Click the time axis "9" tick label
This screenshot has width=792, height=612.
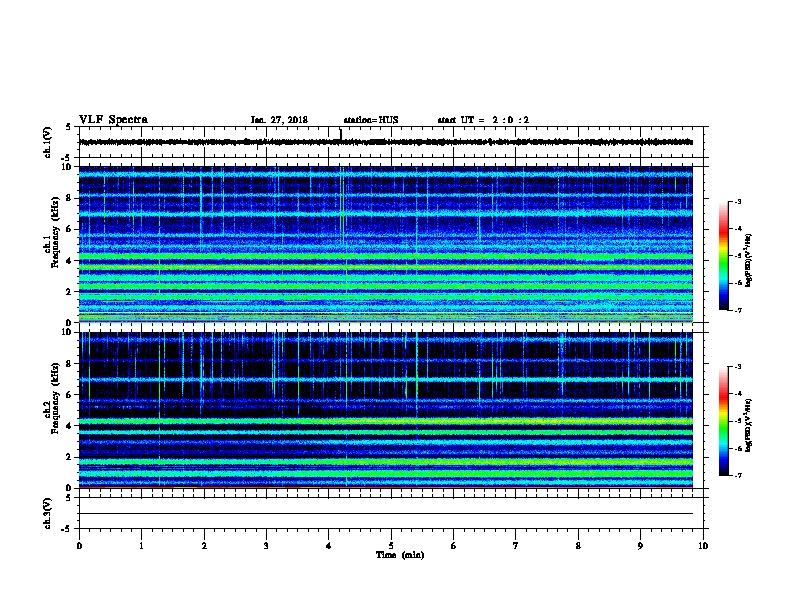(x=640, y=546)
